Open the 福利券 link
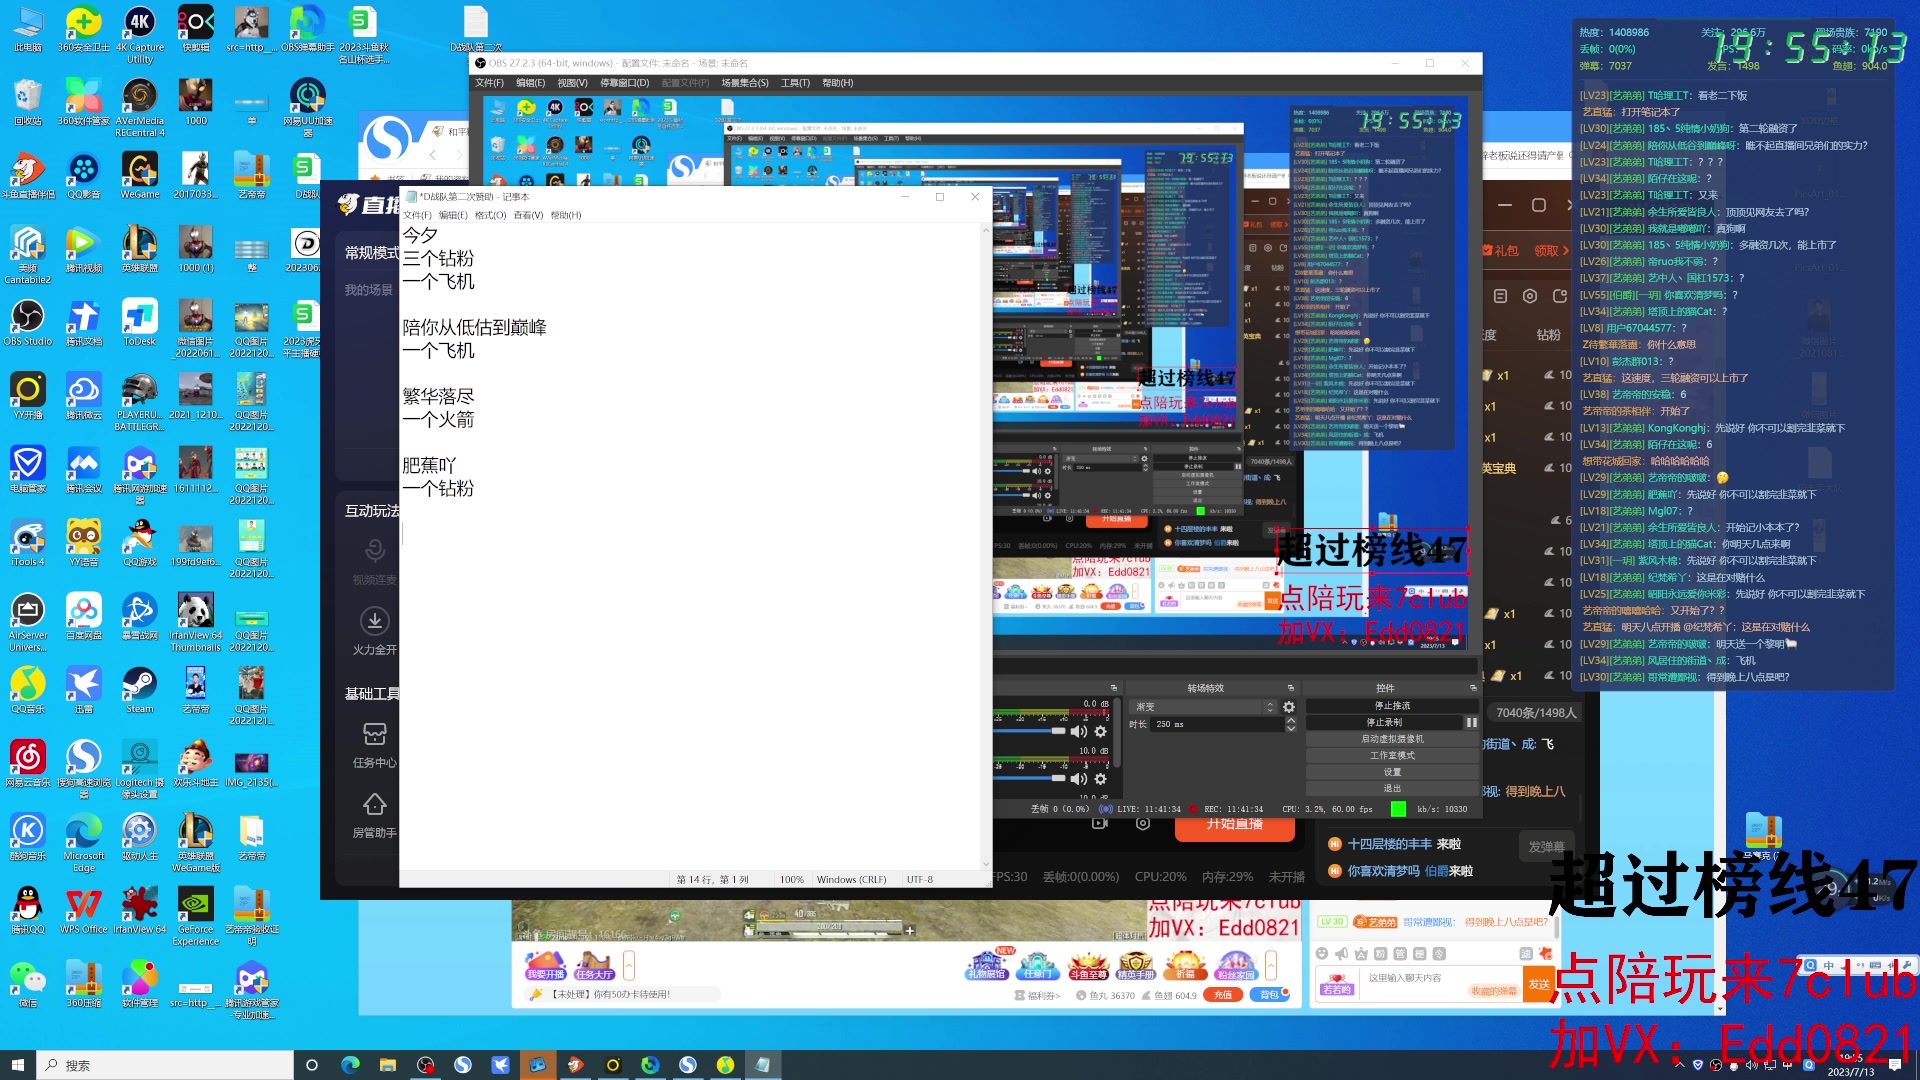Viewport: 1920px width, 1080px height. click(x=1037, y=996)
